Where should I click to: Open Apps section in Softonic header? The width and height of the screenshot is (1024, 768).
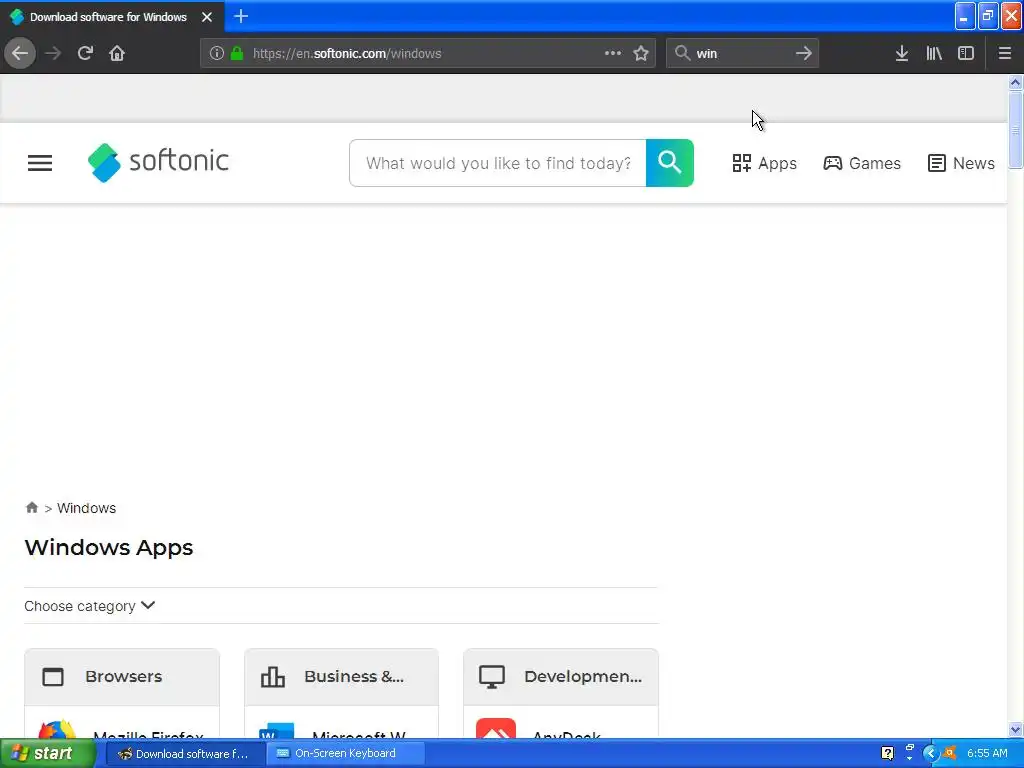pos(764,163)
